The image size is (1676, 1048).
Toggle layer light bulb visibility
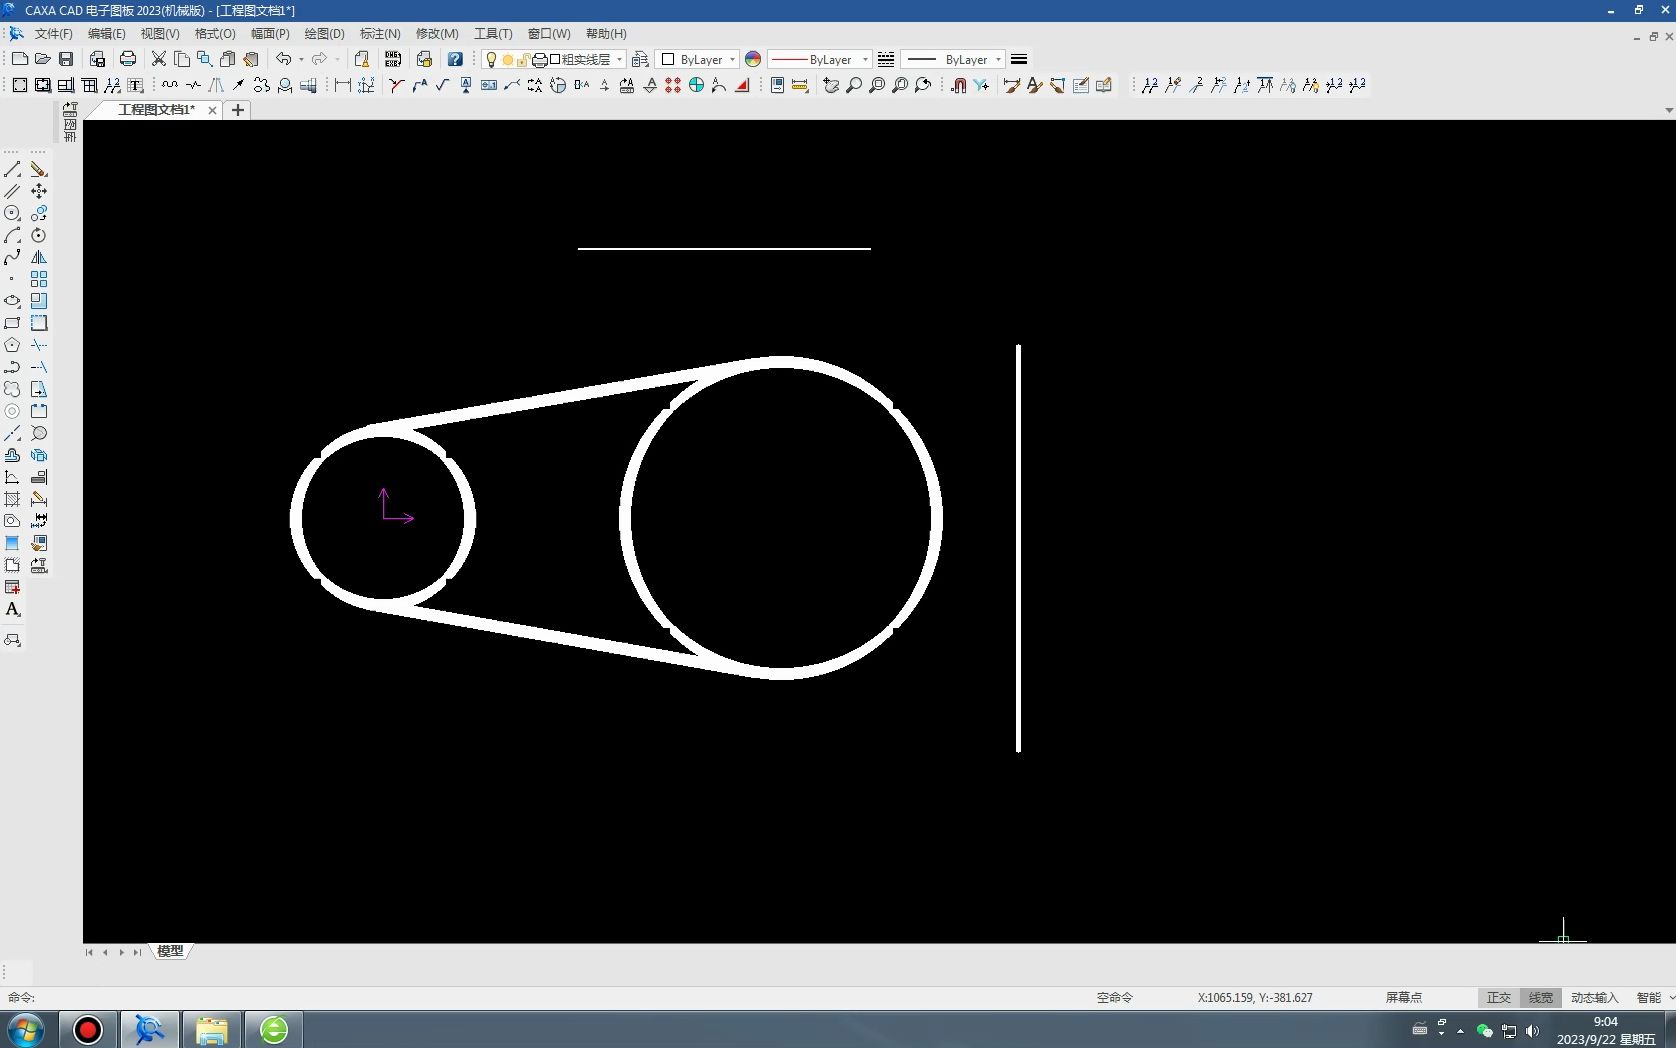(491, 59)
